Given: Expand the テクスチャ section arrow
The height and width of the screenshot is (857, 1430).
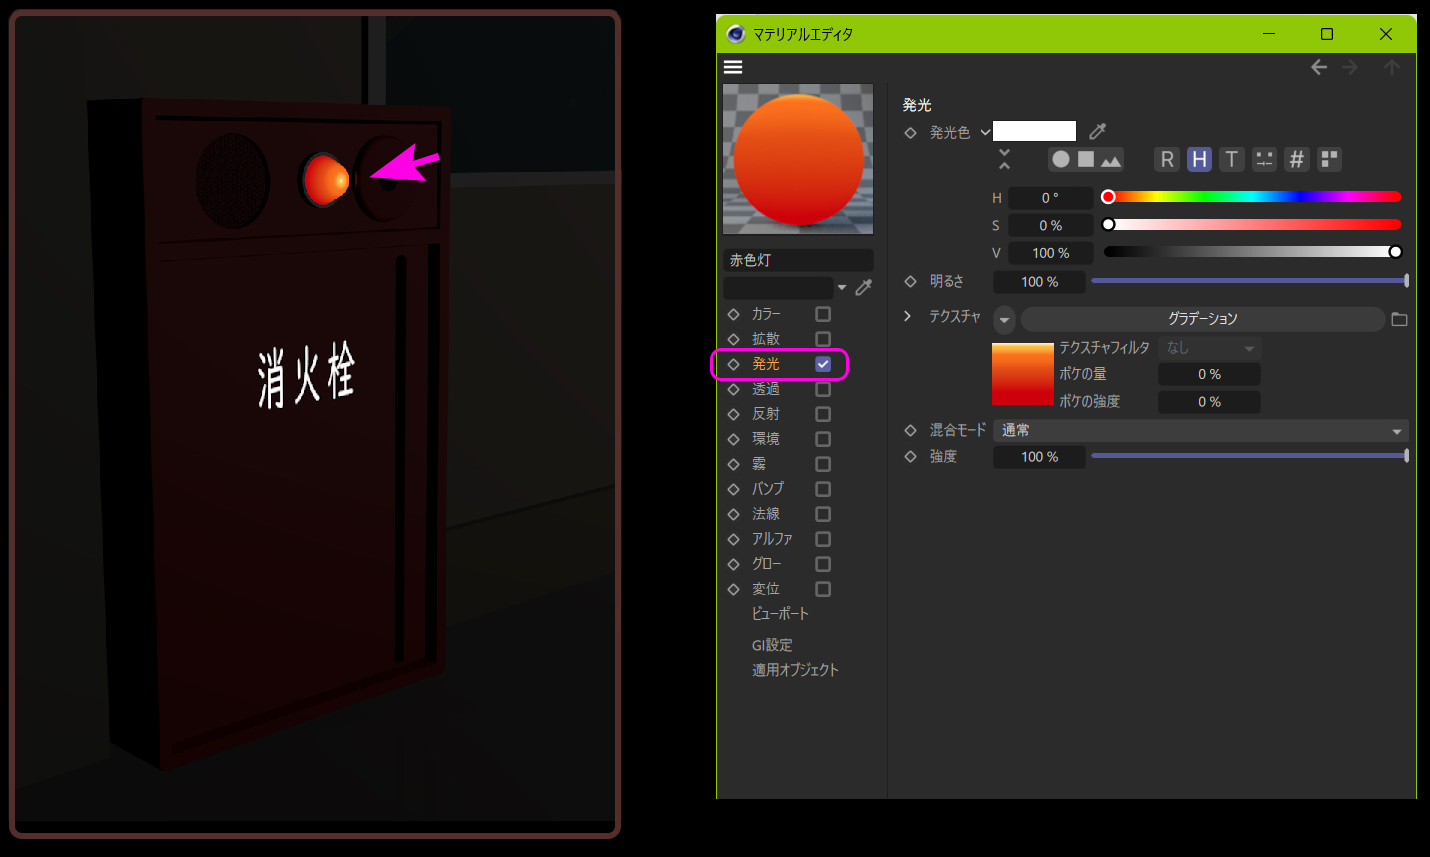Looking at the screenshot, I should tap(908, 316).
